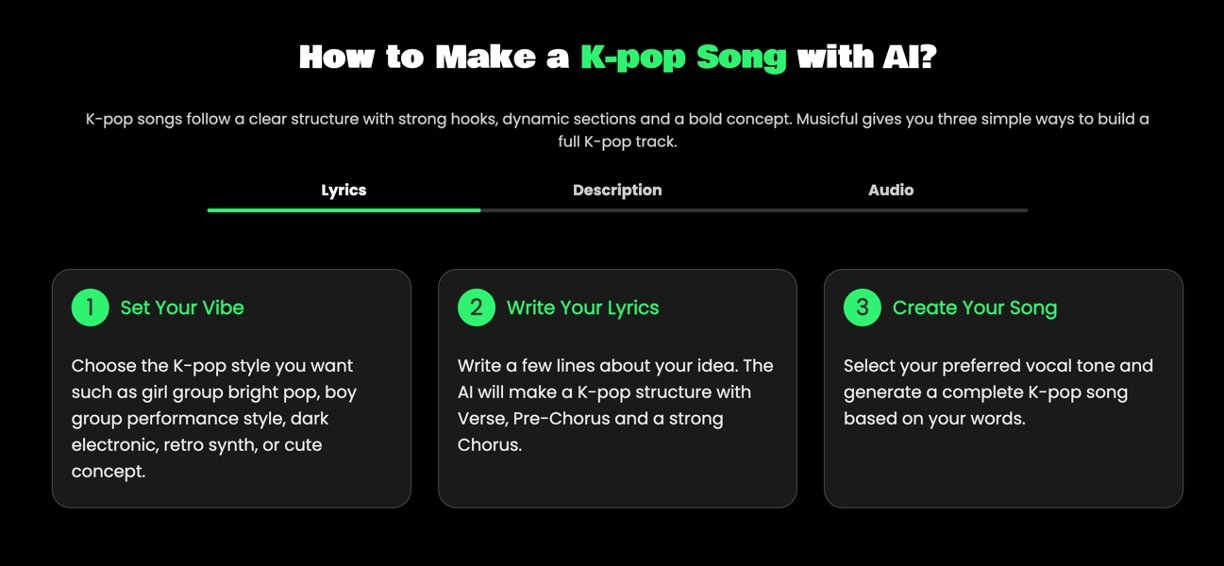Screen dimensions: 1224x566
Task: Click the gray indicator bar under Audio
Action: pyautogui.click(x=890, y=210)
